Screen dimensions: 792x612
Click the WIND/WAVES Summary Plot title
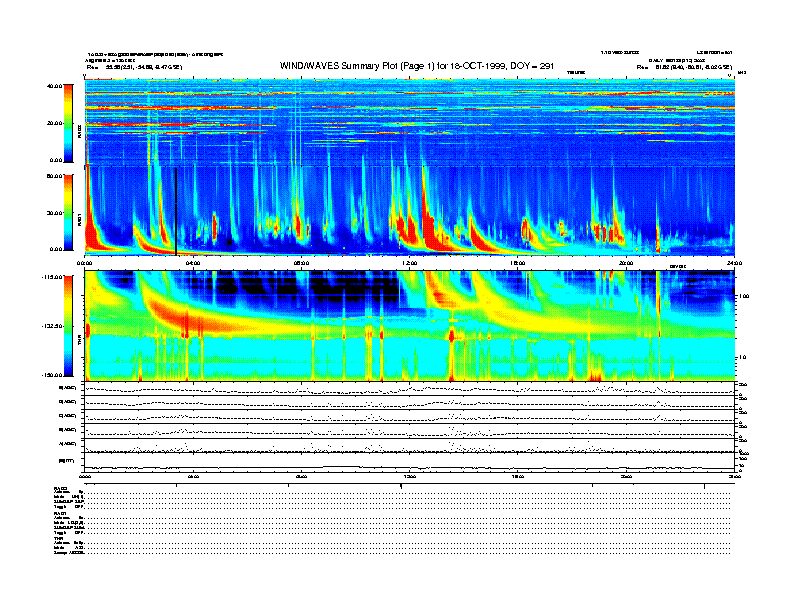[x=417, y=66]
